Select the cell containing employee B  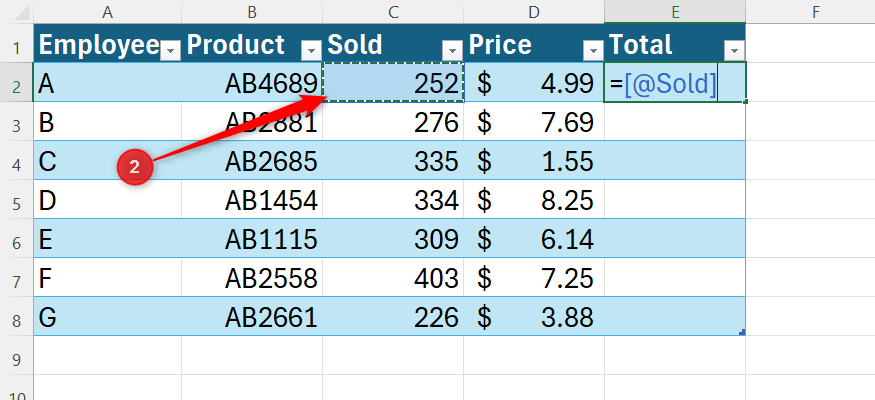coord(108,122)
